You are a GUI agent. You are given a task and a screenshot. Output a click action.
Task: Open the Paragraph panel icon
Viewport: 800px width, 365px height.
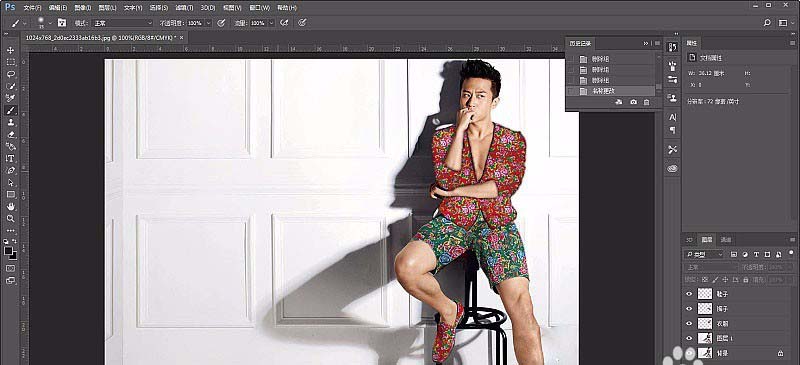(x=672, y=131)
